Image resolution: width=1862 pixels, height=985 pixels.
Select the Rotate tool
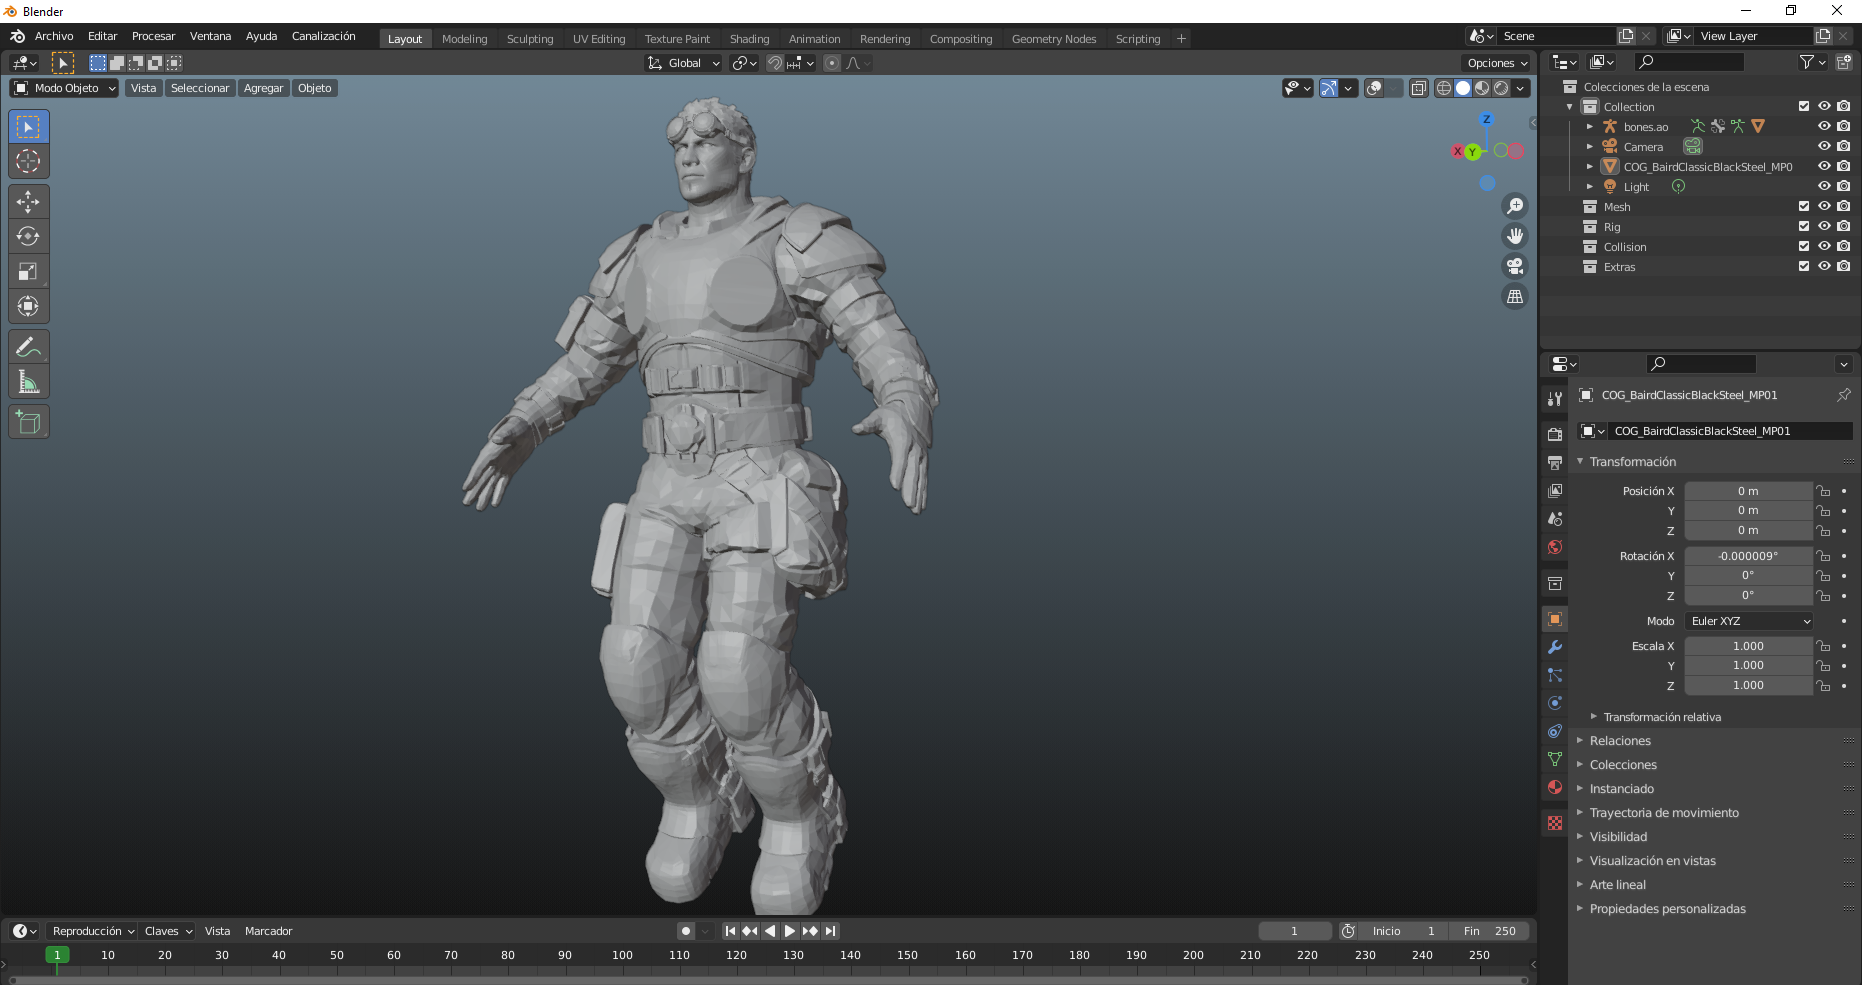28,237
